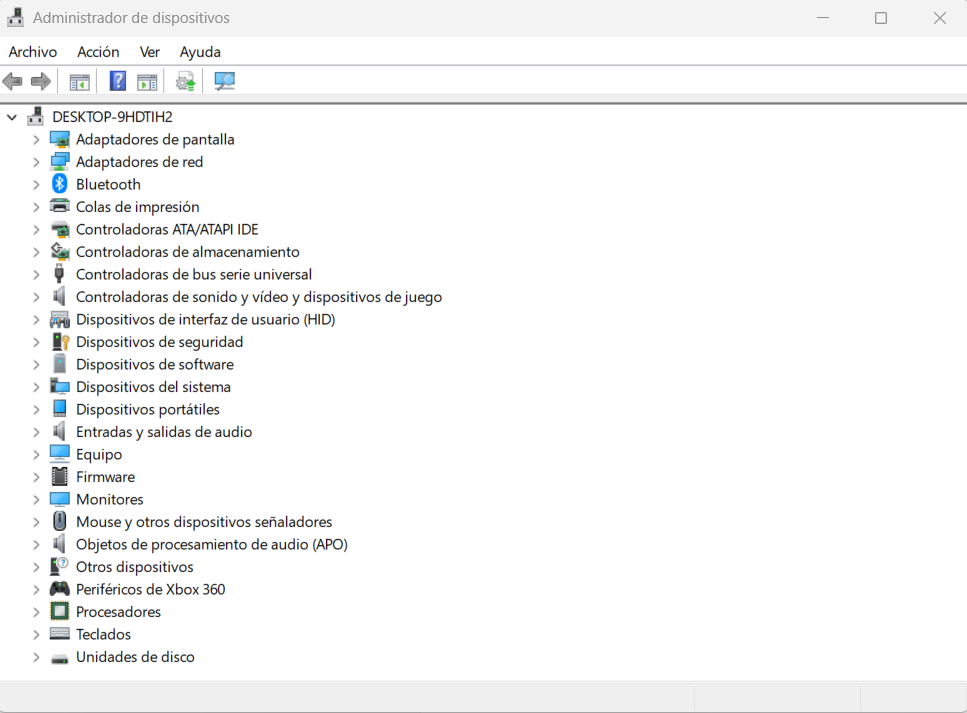Screen dimensions: 967x713
Task: Click the disk drive icon for Unidades de disco
Action: 60,659
